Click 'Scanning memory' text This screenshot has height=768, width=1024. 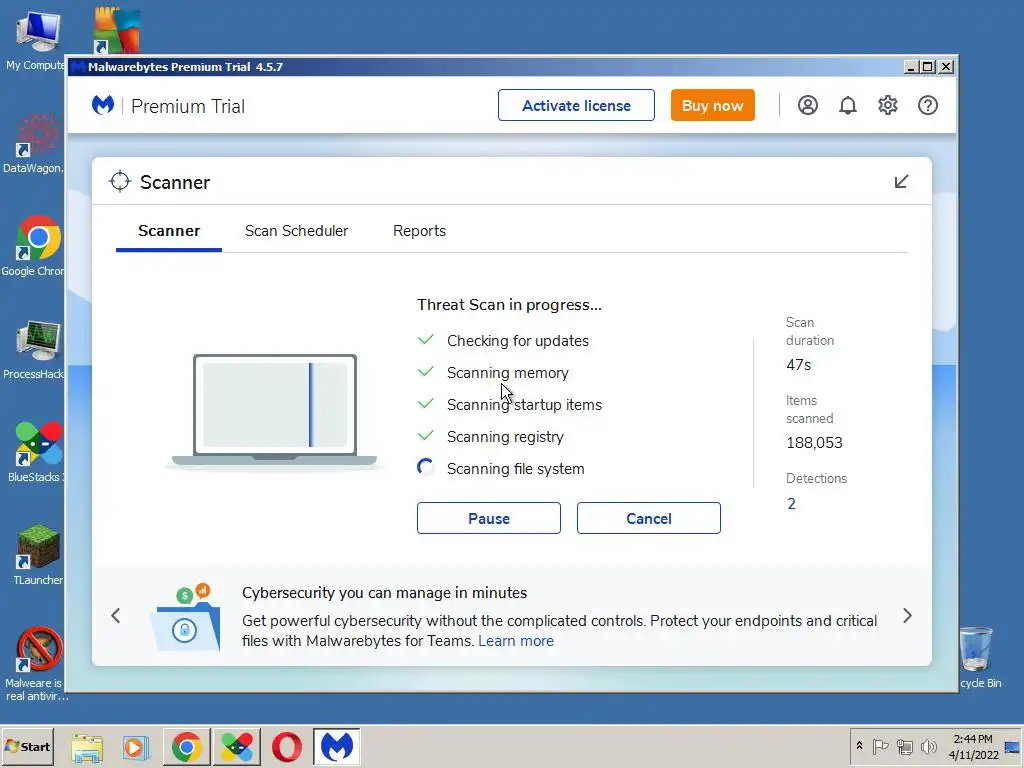[x=507, y=373]
